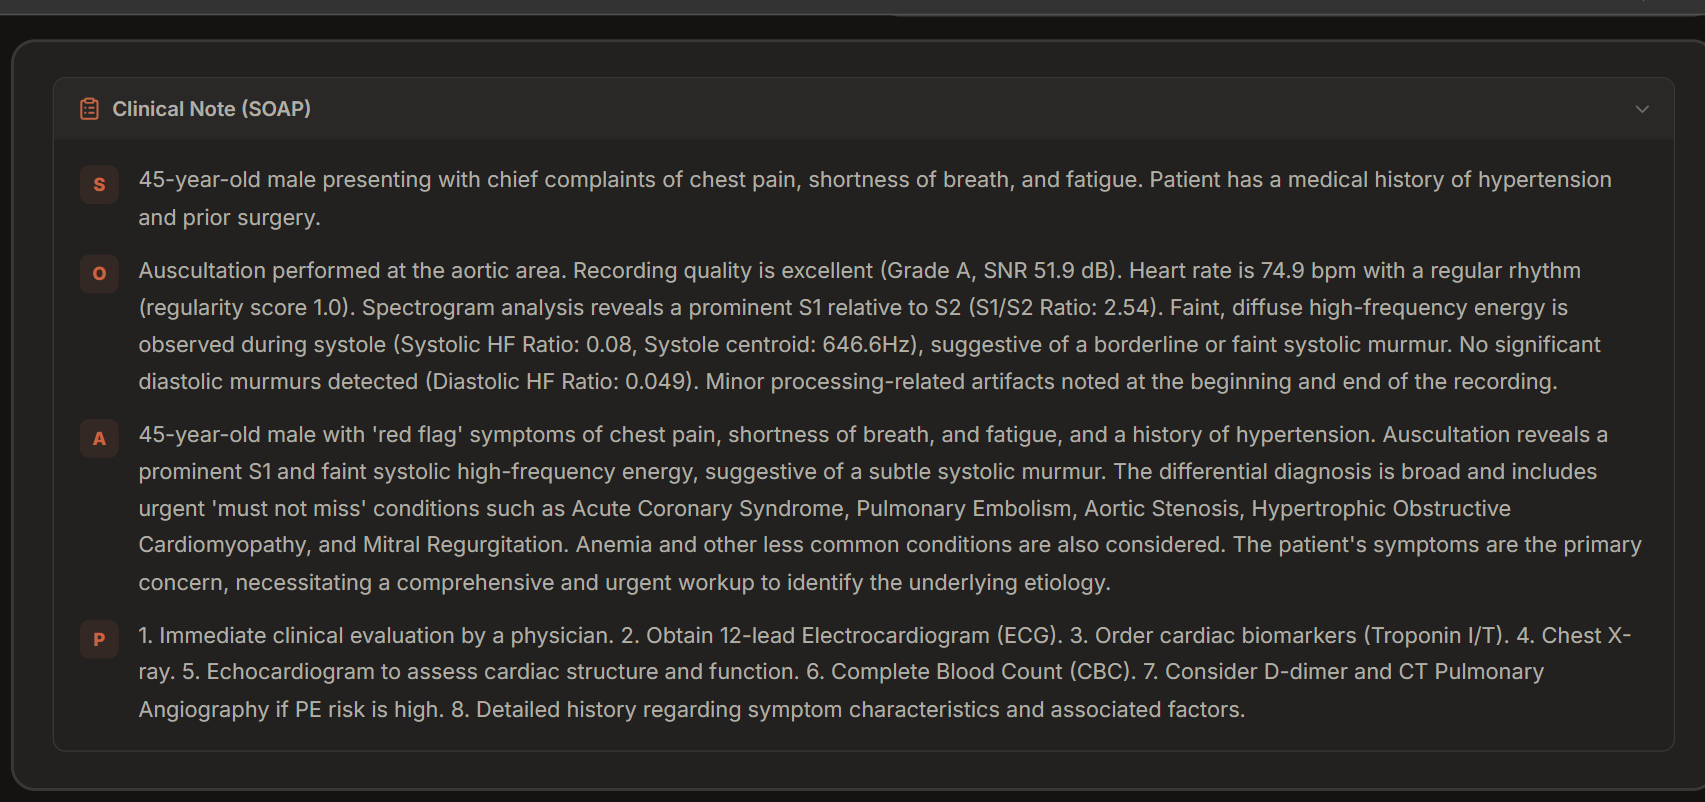Click the Clinical Note (SOAP) title
This screenshot has width=1705, height=802.
(211, 109)
